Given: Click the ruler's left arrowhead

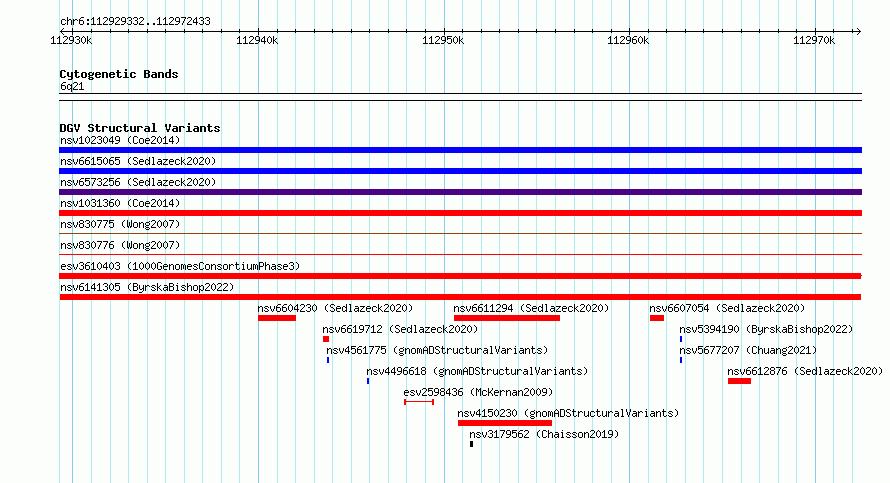Looking at the screenshot, I should point(63,31).
